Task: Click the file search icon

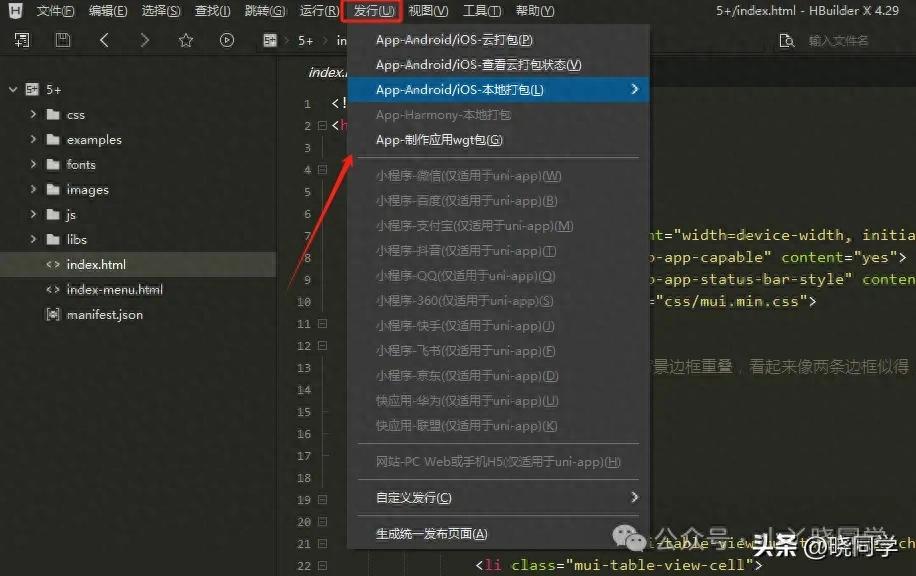Action: (786, 41)
